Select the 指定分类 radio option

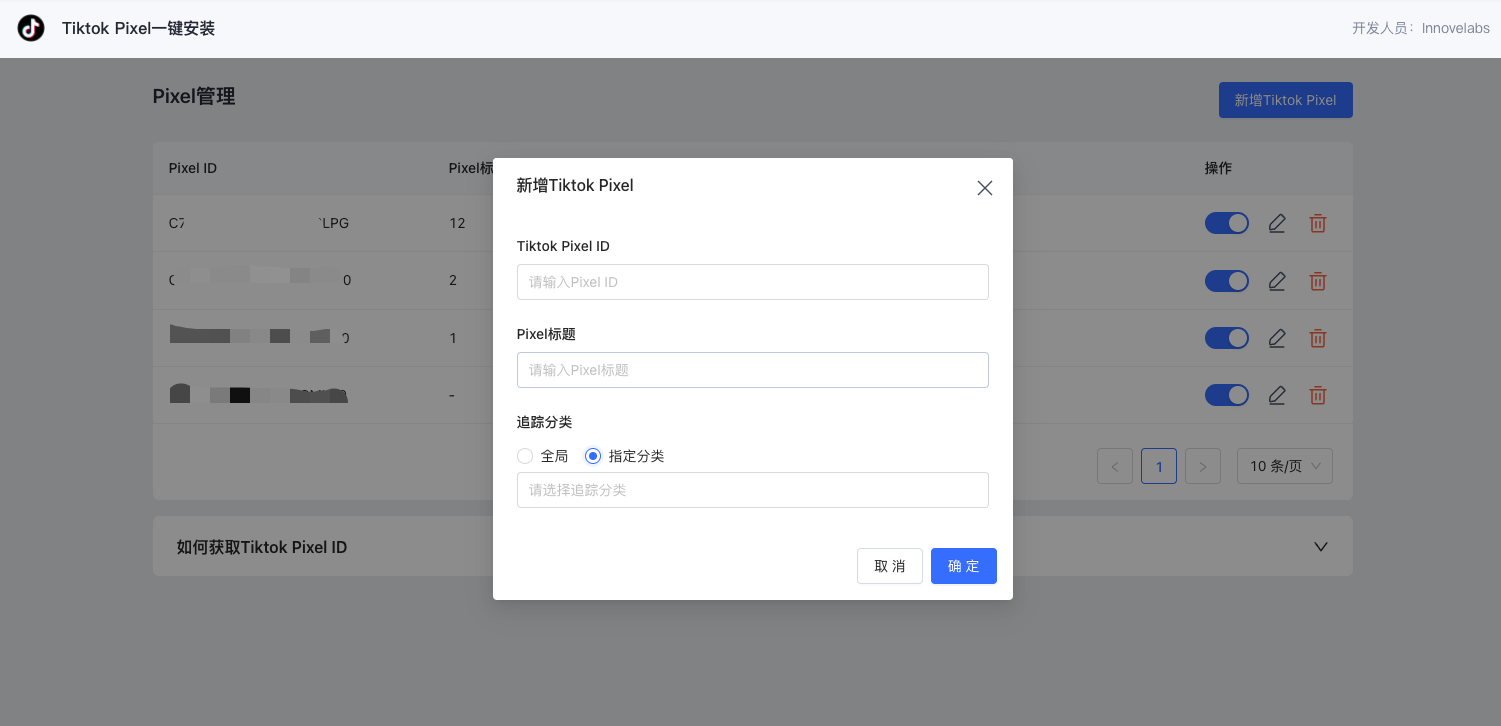point(593,456)
